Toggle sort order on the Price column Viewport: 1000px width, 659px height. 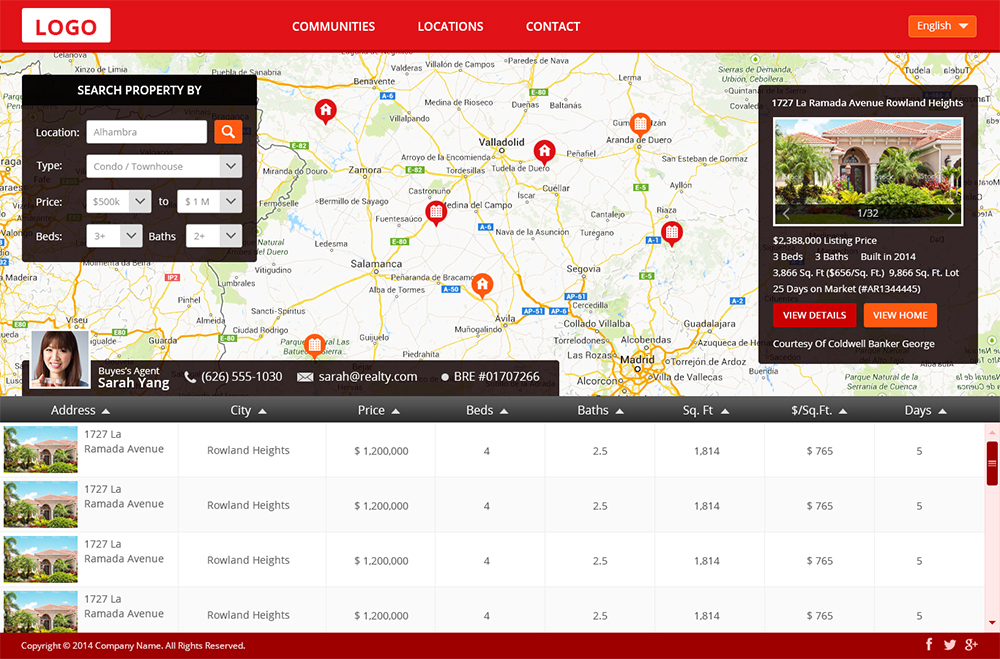pos(378,410)
